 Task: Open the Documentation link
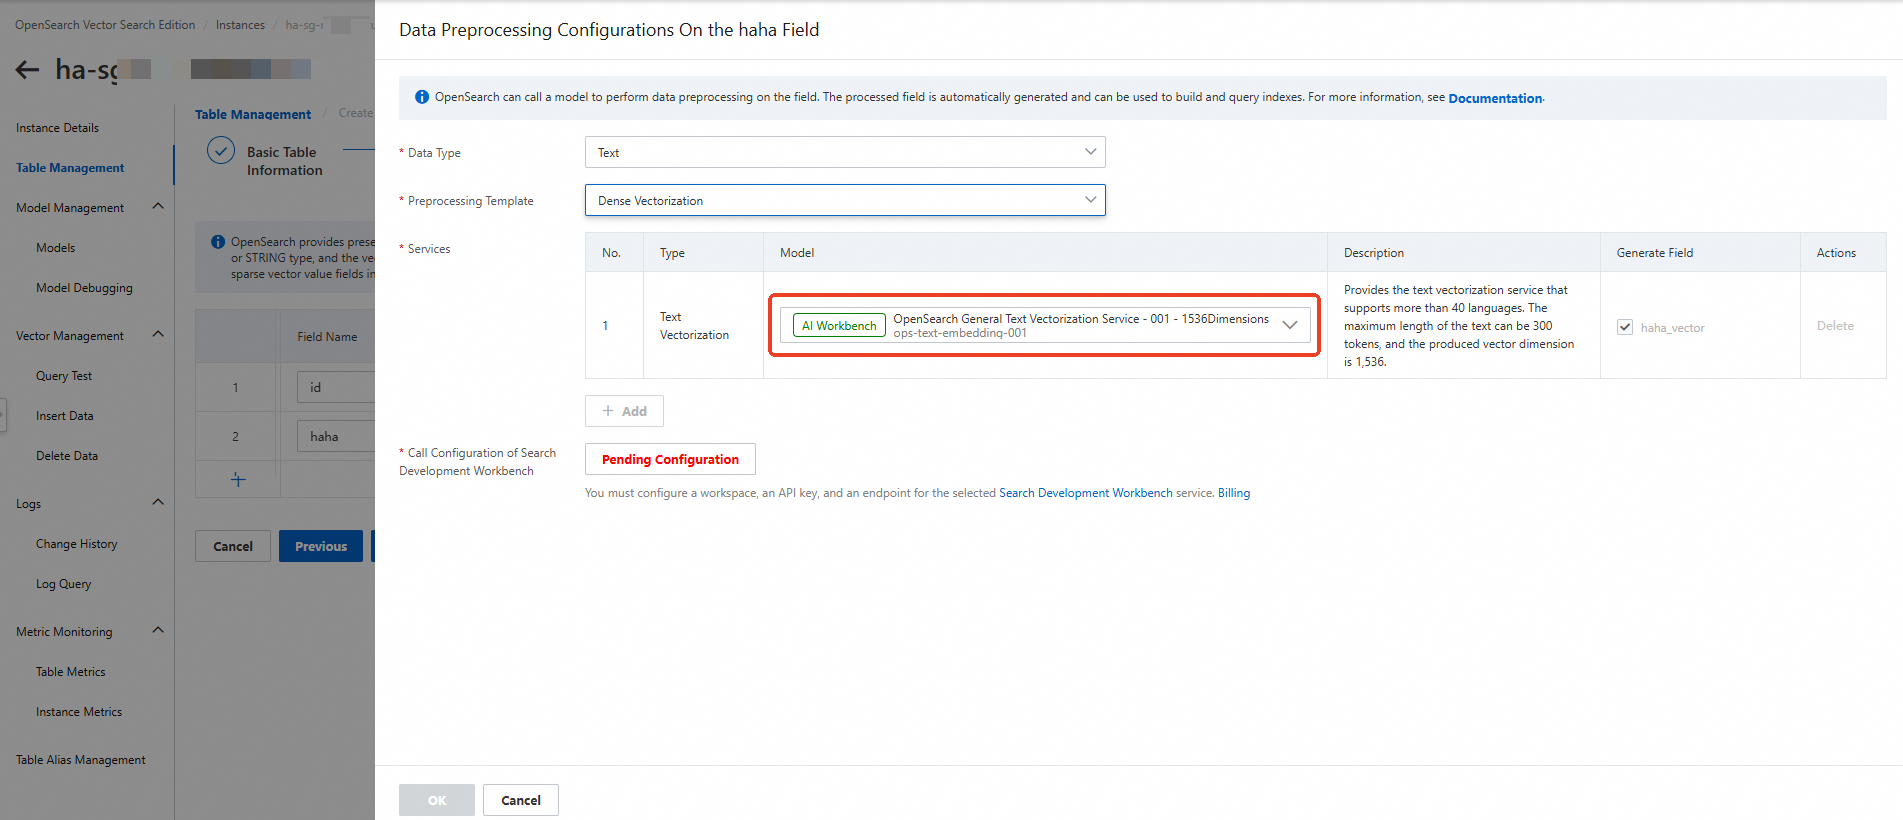click(x=1494, y=98)
